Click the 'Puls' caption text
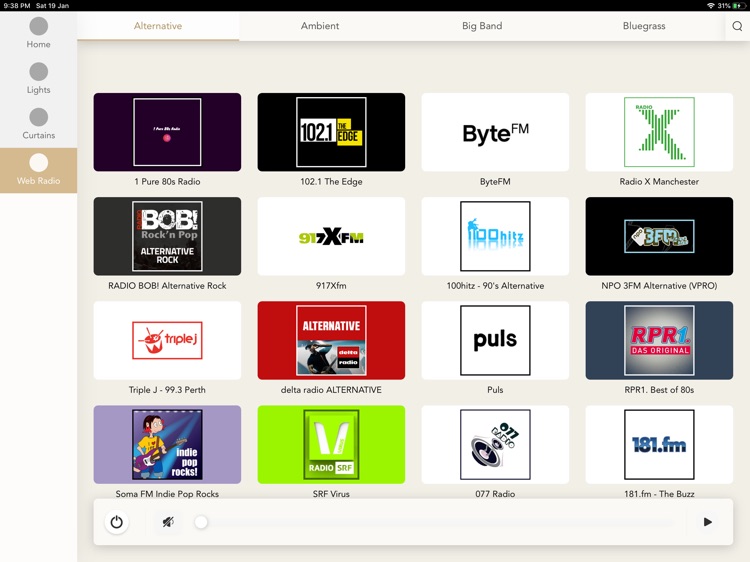The height and width of the screenshot is (562, 750). [x=495, y=390]
